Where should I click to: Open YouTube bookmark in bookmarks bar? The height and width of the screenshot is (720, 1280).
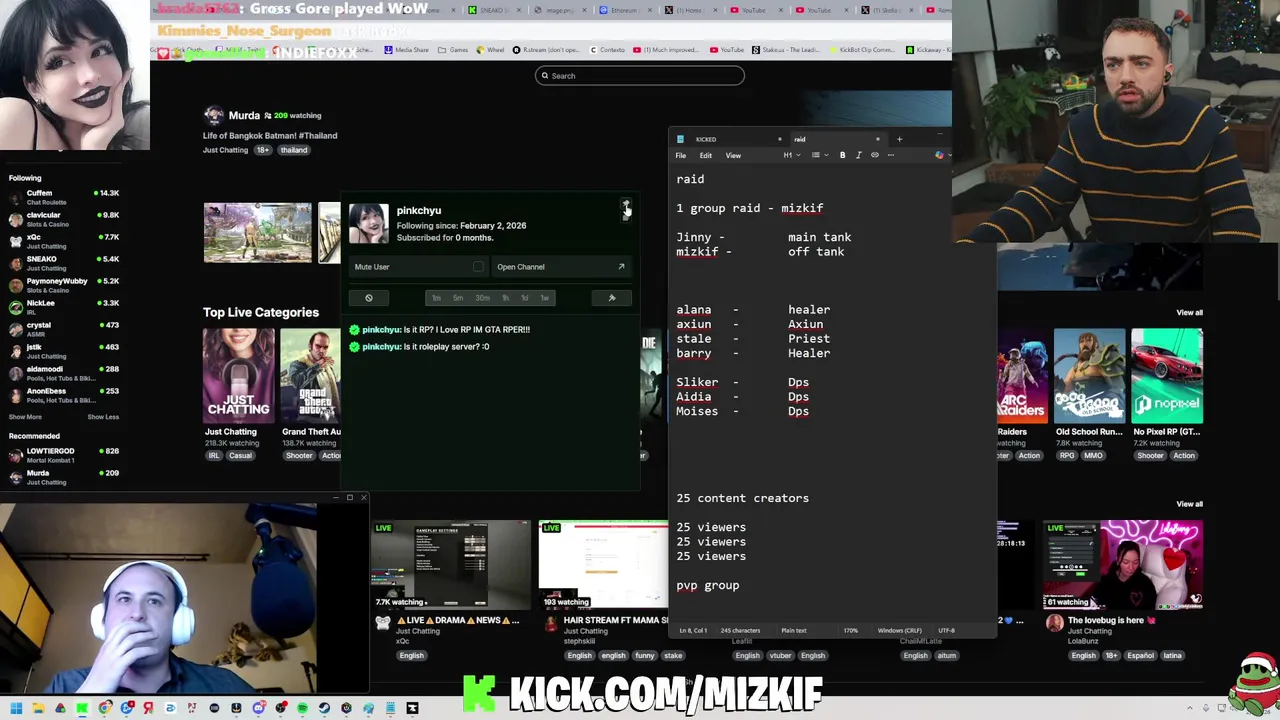pos(727,50)
